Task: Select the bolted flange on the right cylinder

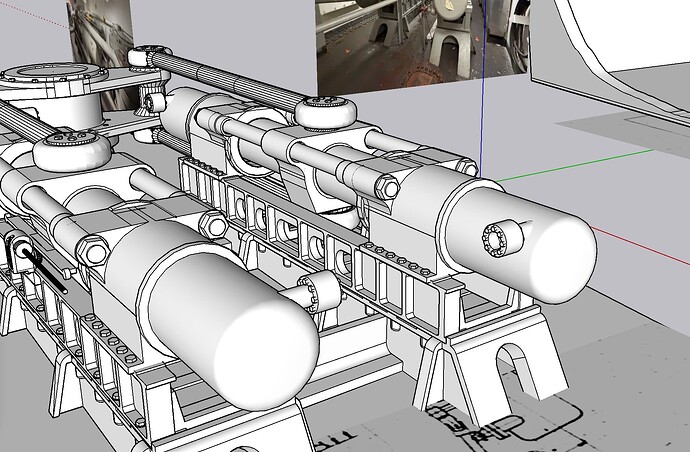Action: [x=503, y=239]
